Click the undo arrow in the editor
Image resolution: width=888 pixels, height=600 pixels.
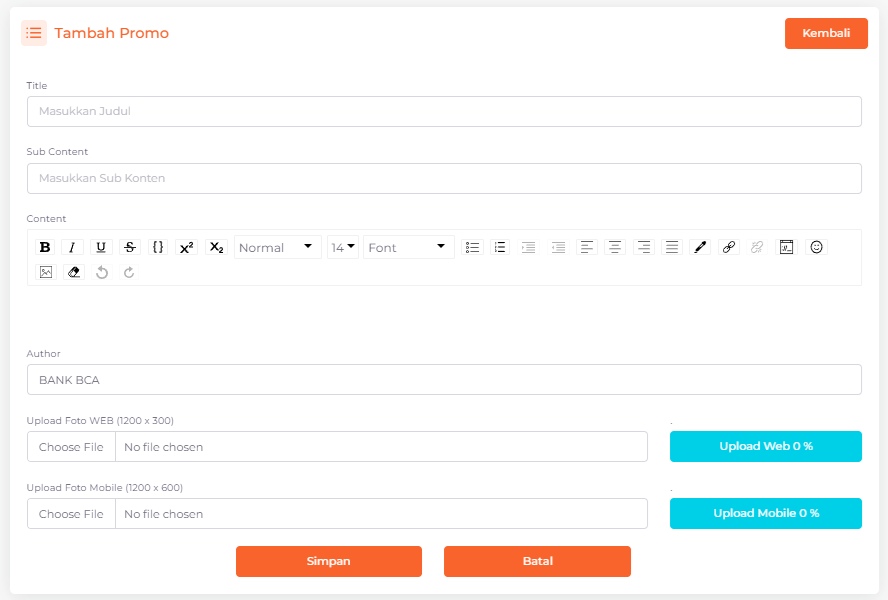pos(102,272)
